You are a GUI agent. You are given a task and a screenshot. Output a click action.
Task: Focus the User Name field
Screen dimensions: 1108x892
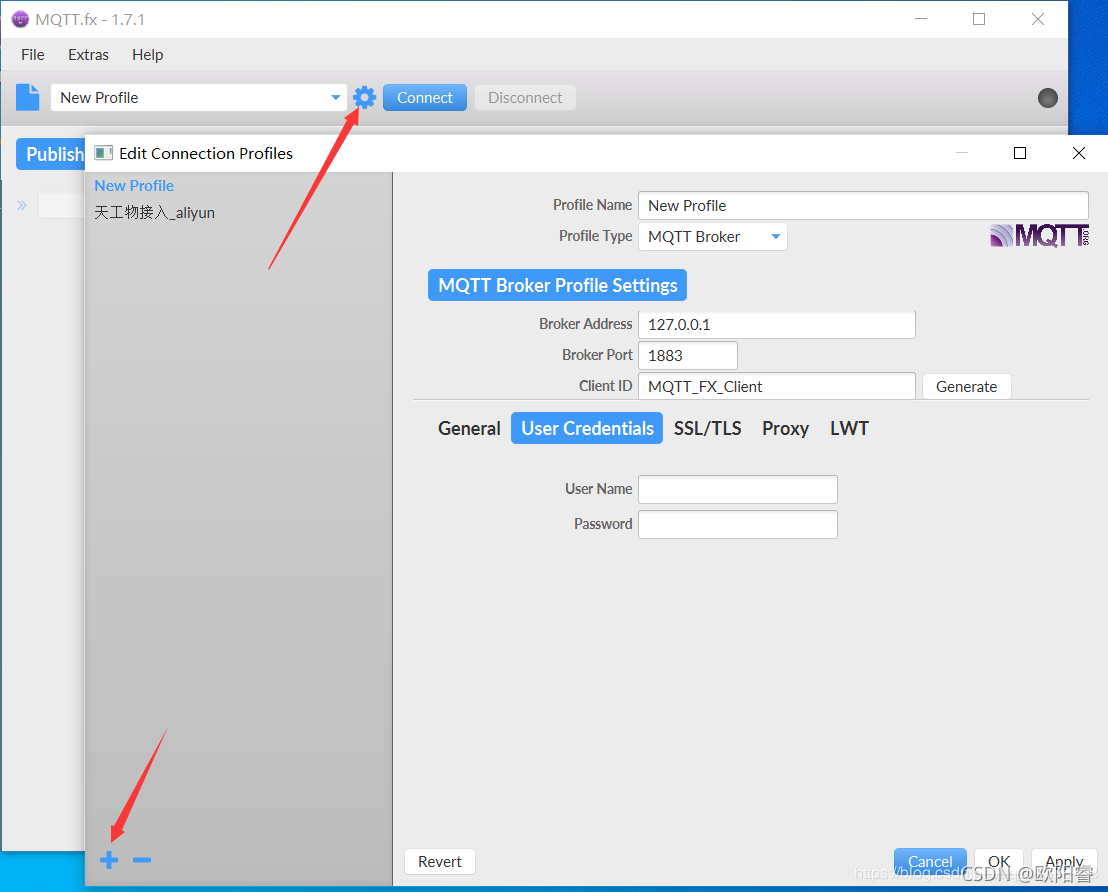[738, 489]
